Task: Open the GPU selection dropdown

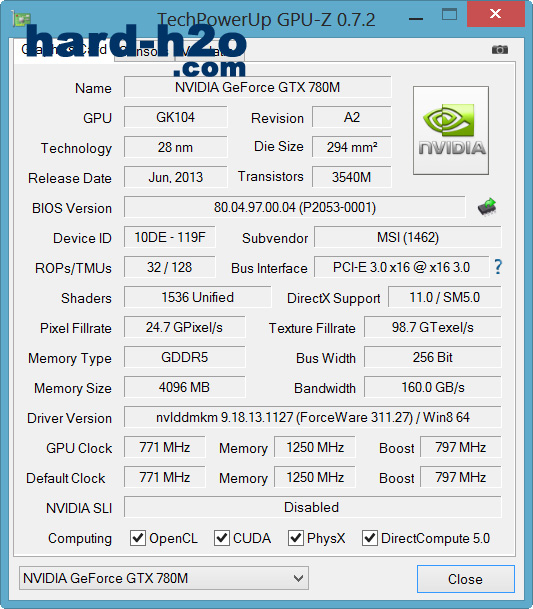Action: pyautogui.click(x=164, y=578)
